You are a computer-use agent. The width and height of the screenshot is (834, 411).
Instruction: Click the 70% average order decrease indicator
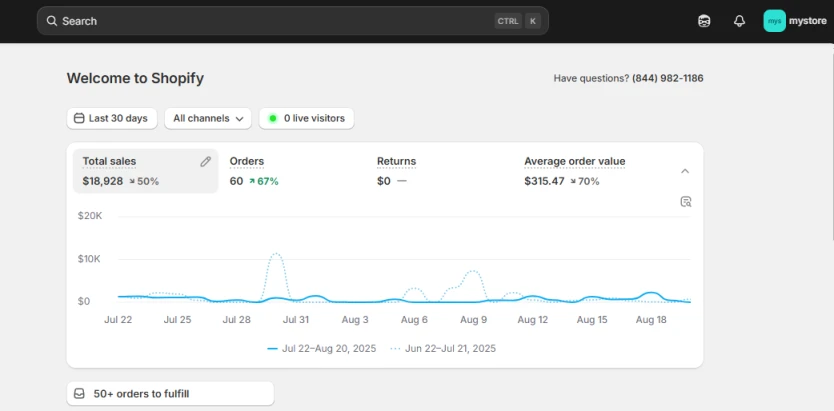tap(585, 181)
